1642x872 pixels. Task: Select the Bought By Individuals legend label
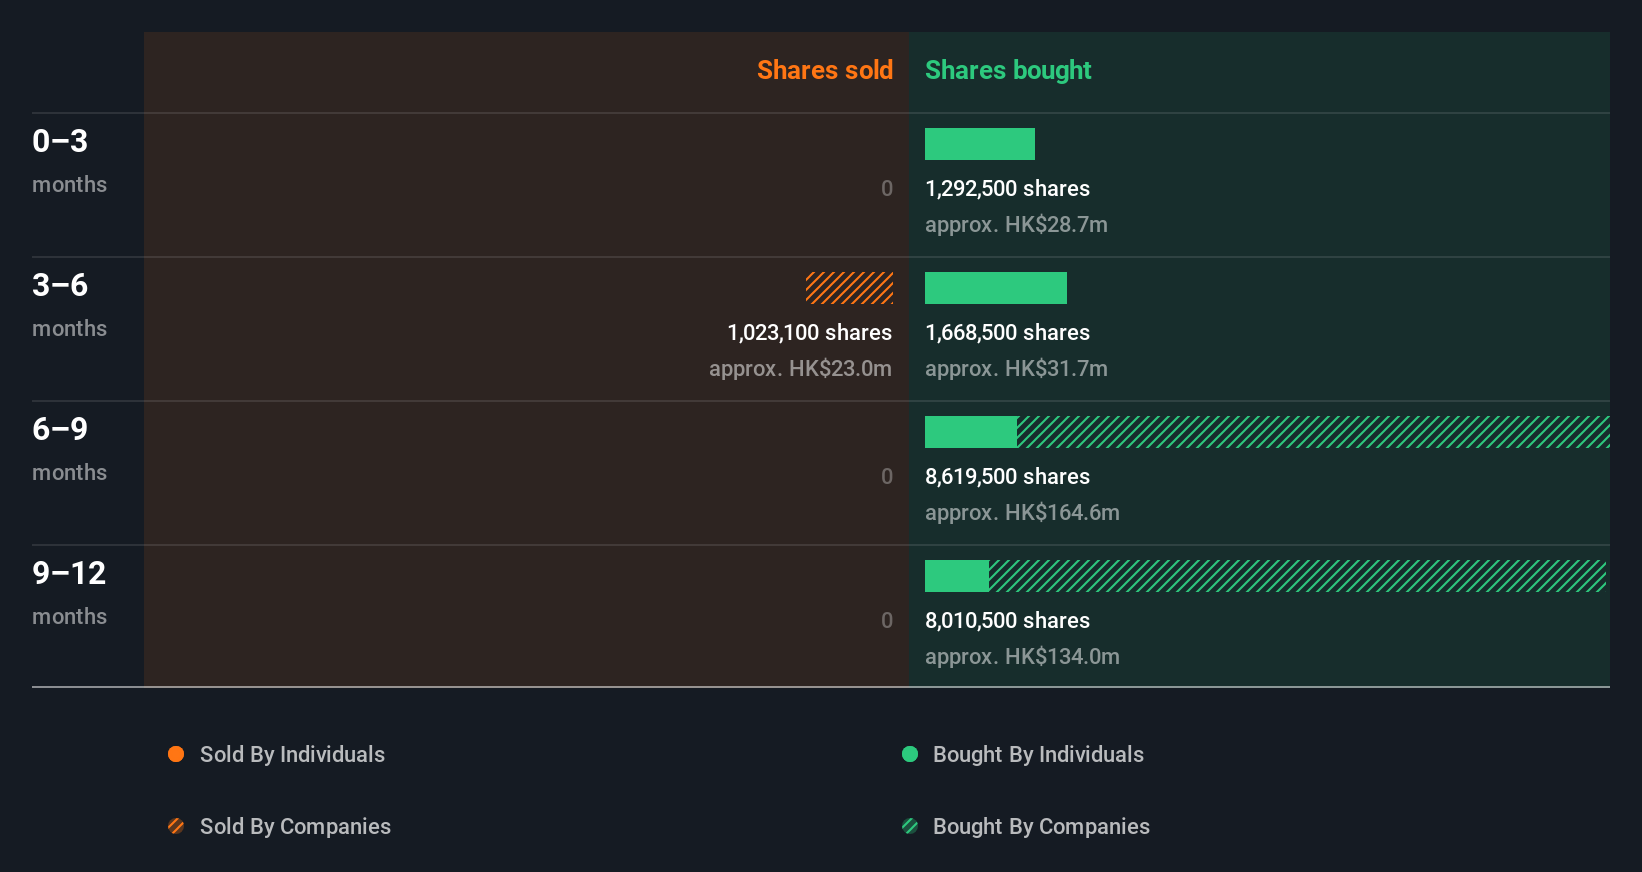[1038, 754]
